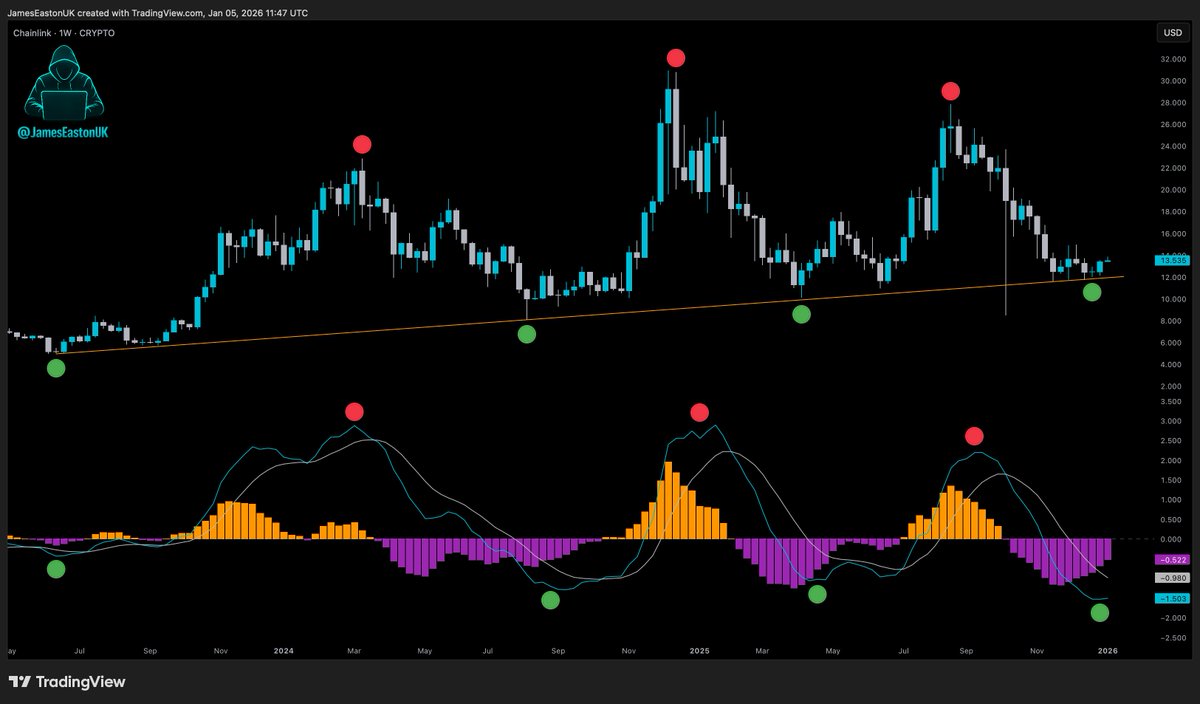Click the 0.500 indicator axis label
This screenshot has height=704, width=1200.
1172,520
